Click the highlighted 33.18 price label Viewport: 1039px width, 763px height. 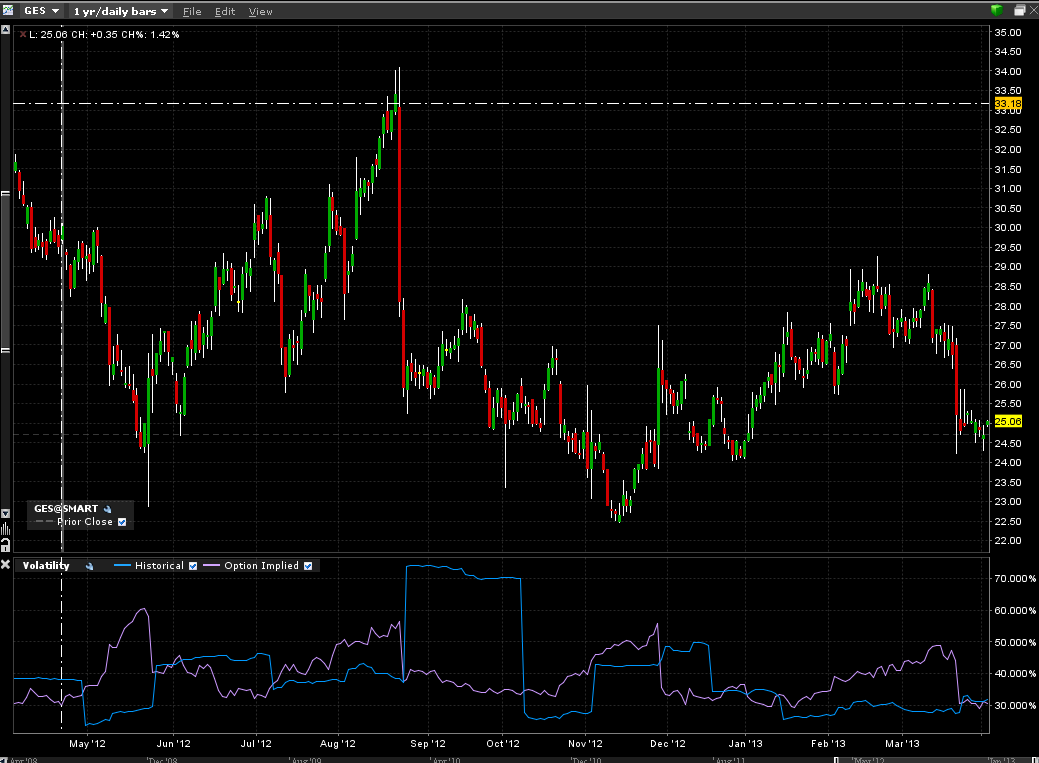pos(1008,103)
